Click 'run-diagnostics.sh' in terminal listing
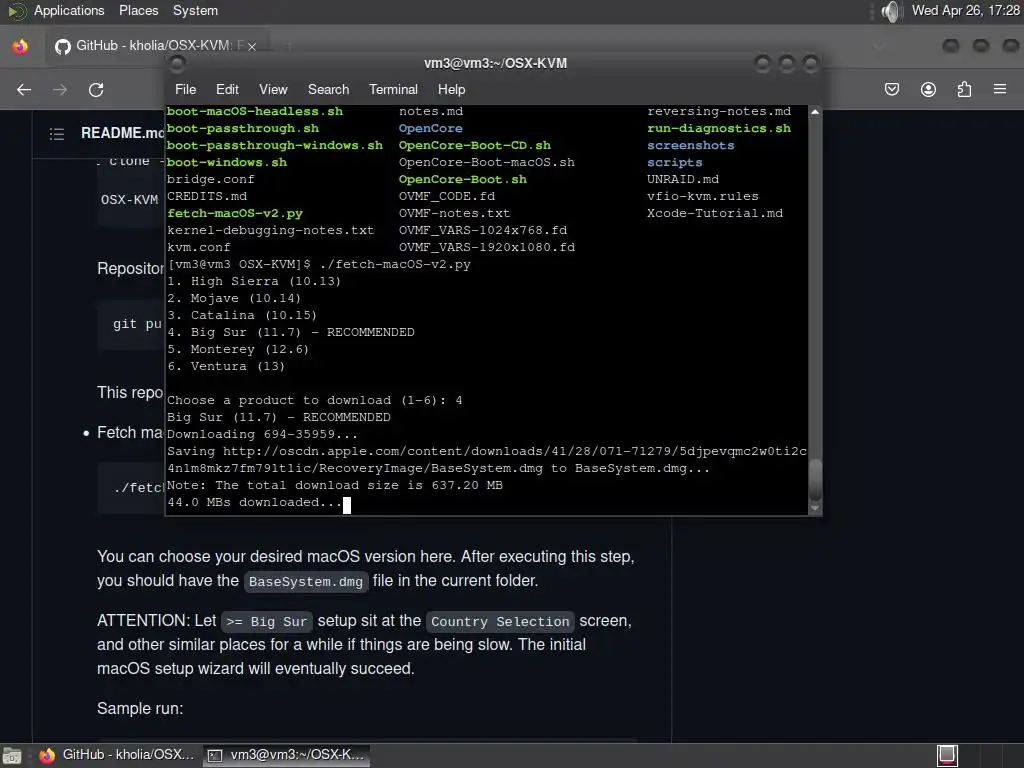The image size is (1024, 768). [719, 129]
